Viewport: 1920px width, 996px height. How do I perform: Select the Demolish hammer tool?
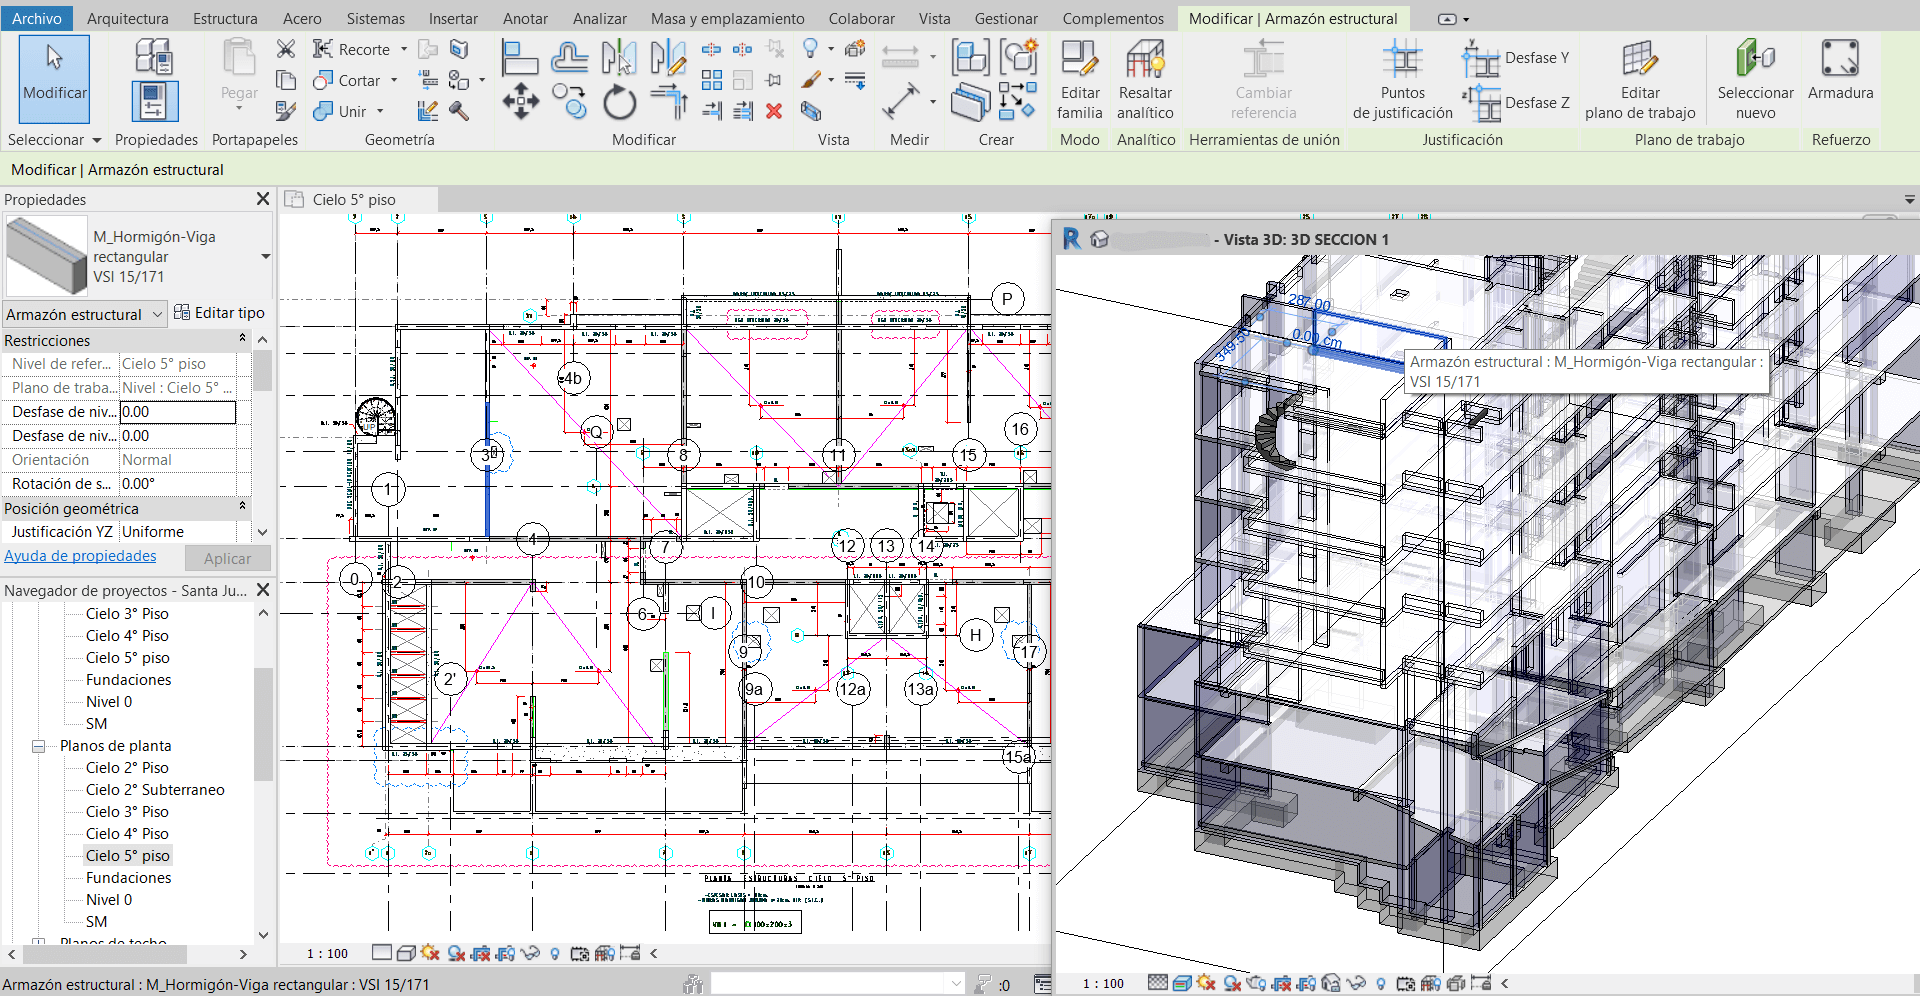(459, 111)
